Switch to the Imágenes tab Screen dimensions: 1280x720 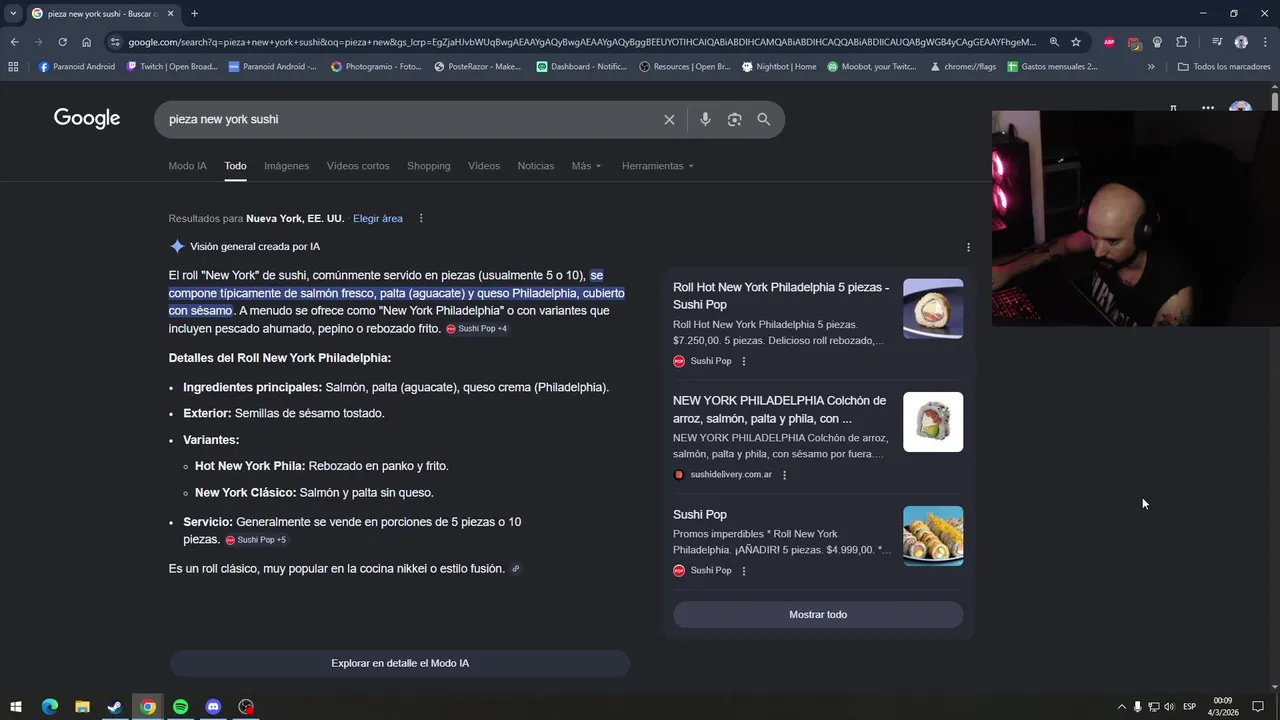point(286,166)
